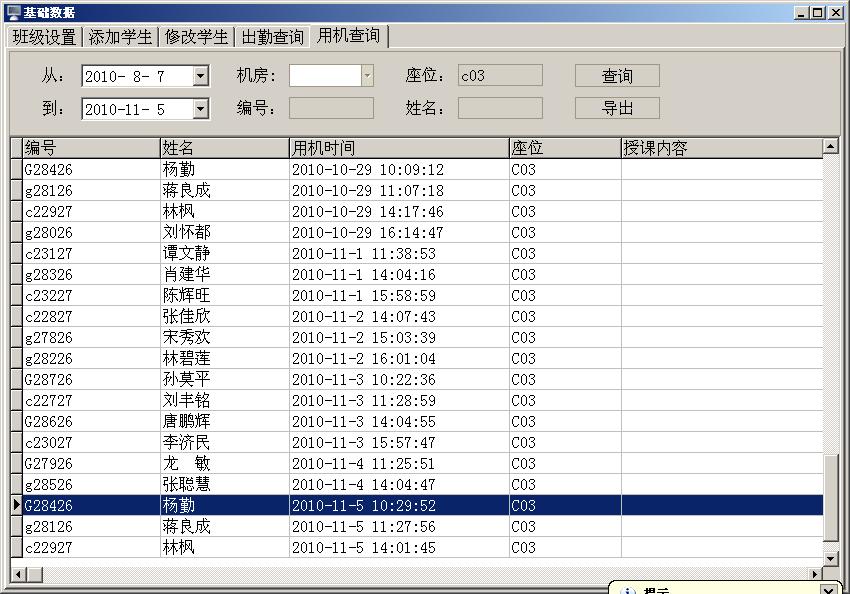Click the 查询 button
Image resolution: width=850 pixels, height=594 pixels.
[617, 76]
